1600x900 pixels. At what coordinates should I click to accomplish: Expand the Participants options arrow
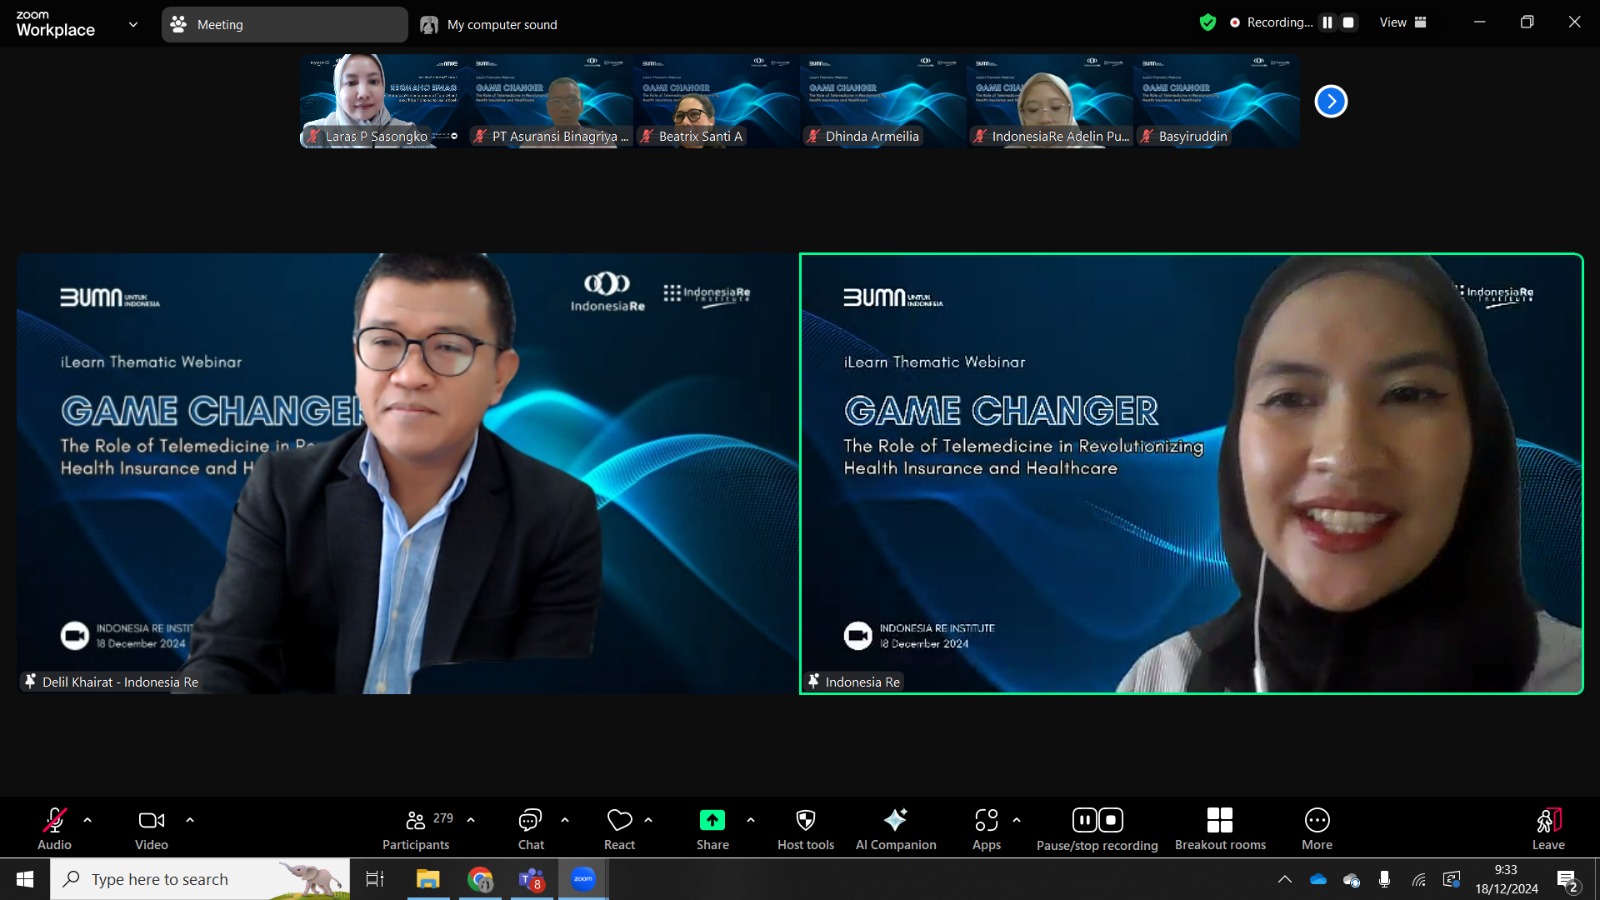[x=470, y=820]
